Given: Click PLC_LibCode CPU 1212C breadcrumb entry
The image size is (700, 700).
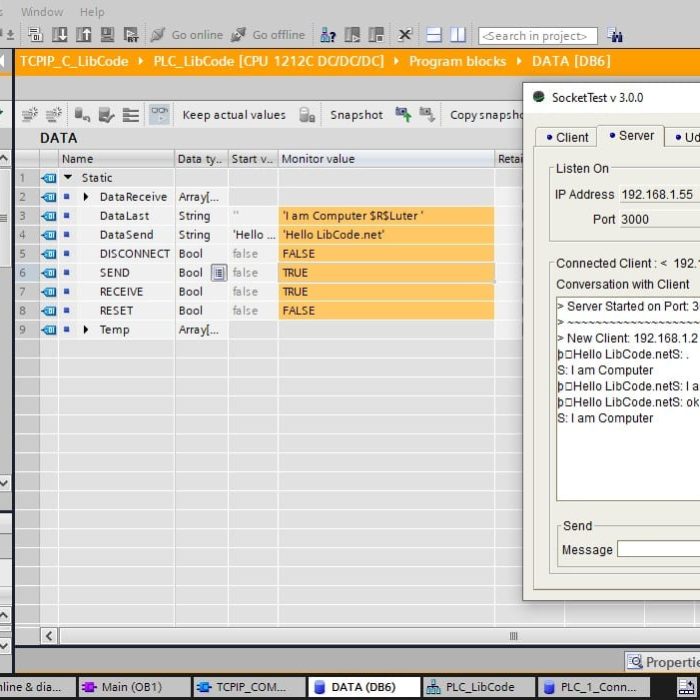Looking at the screenshot, I should pos(268,61).
